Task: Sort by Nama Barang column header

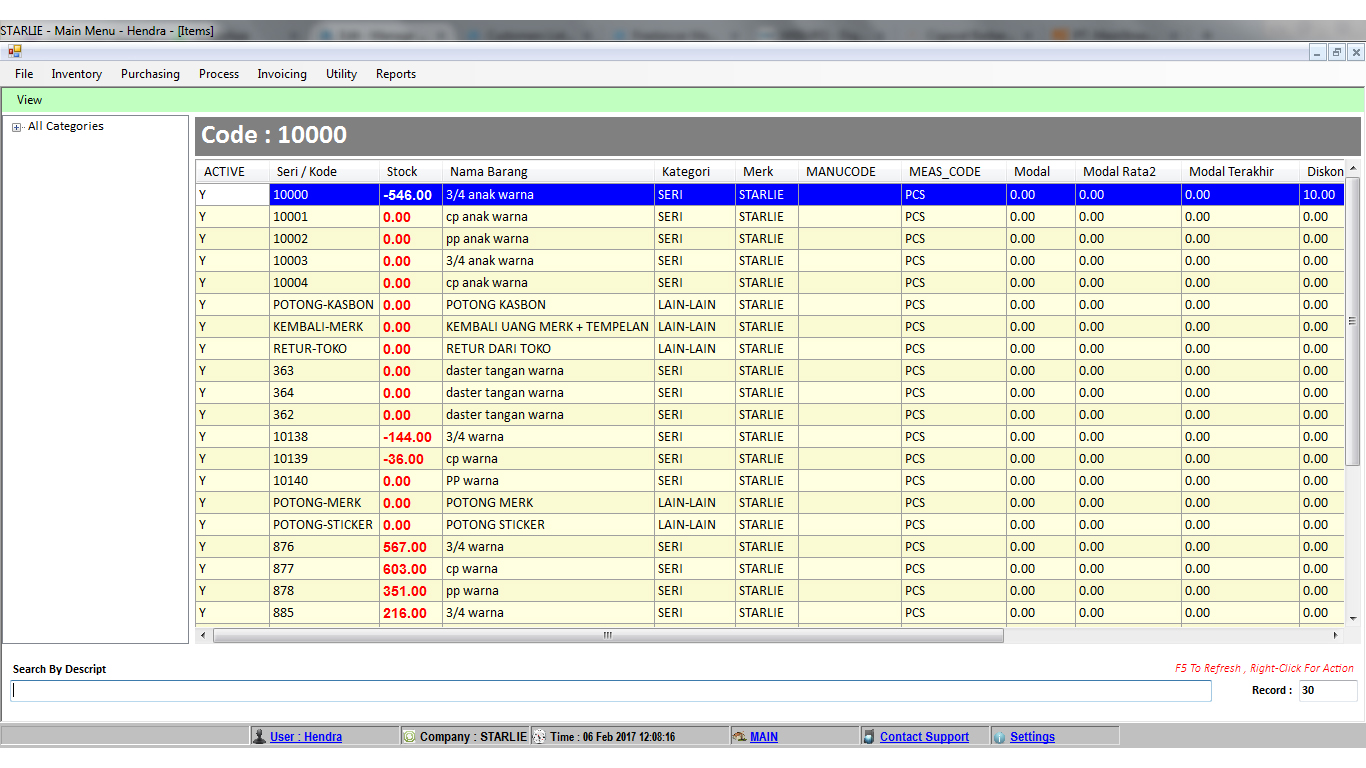Action: tap(549, 172)
